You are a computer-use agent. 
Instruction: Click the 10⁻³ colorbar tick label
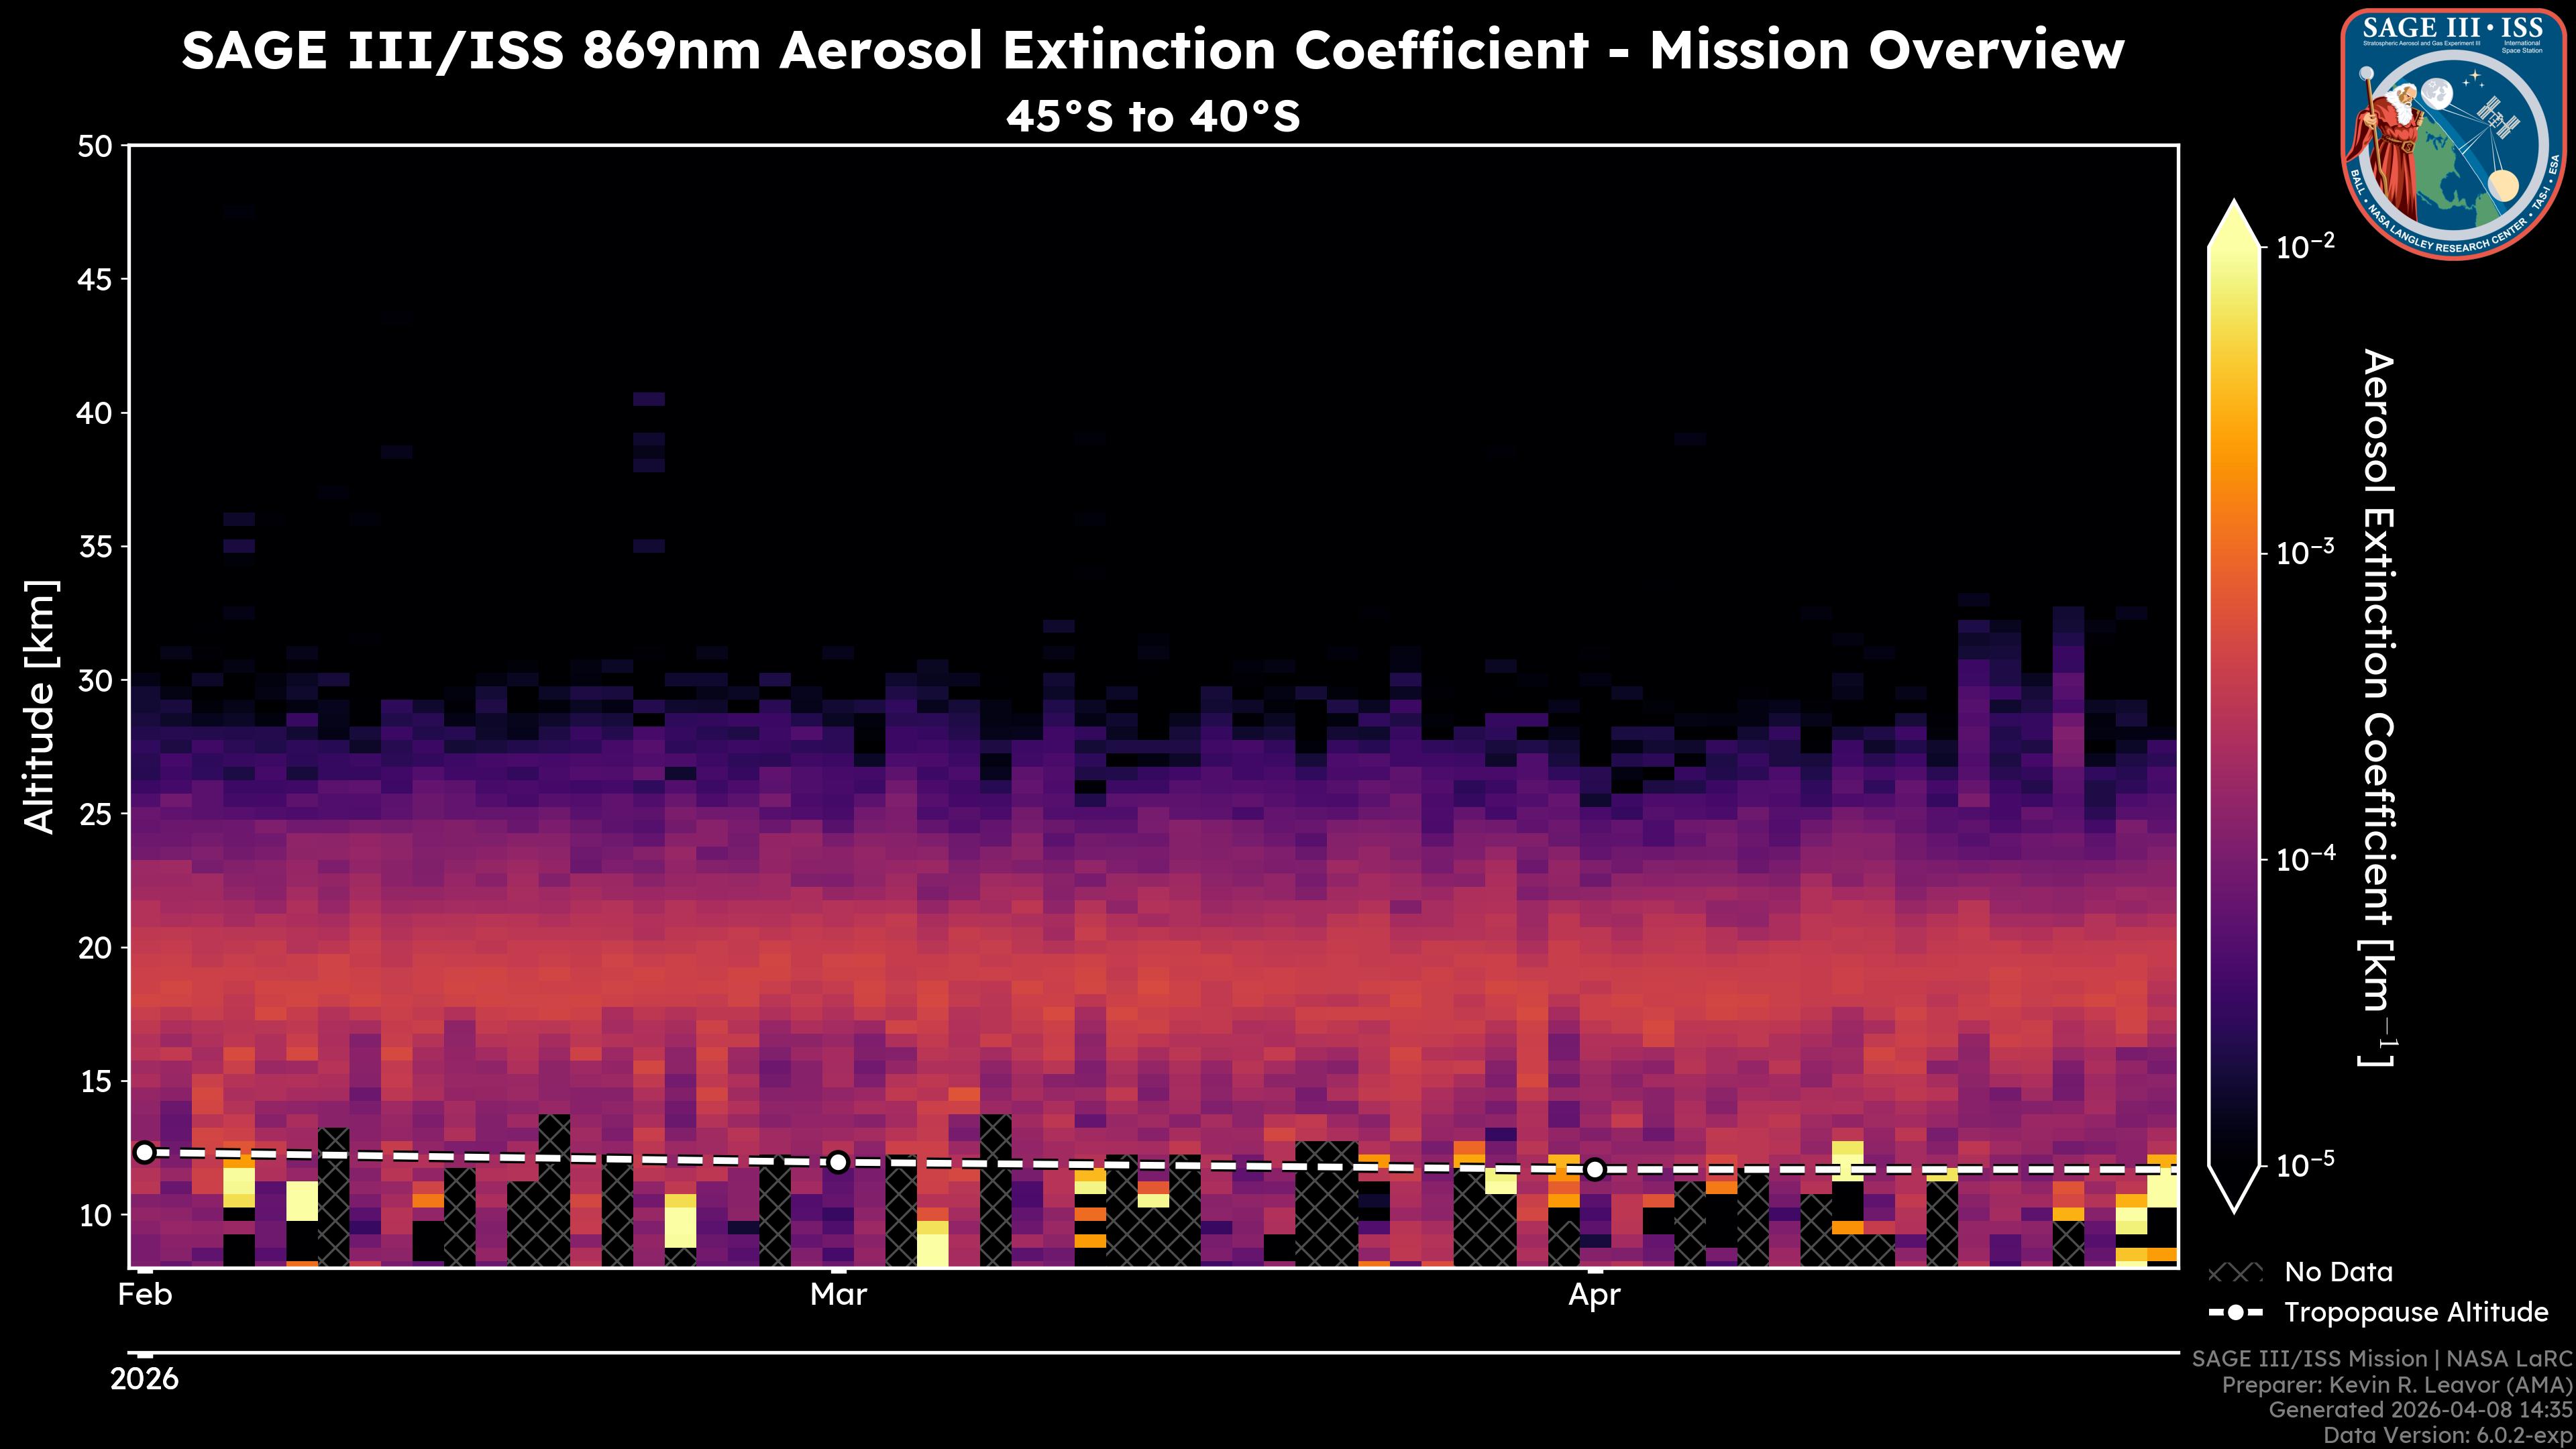tap(2306, 552)
